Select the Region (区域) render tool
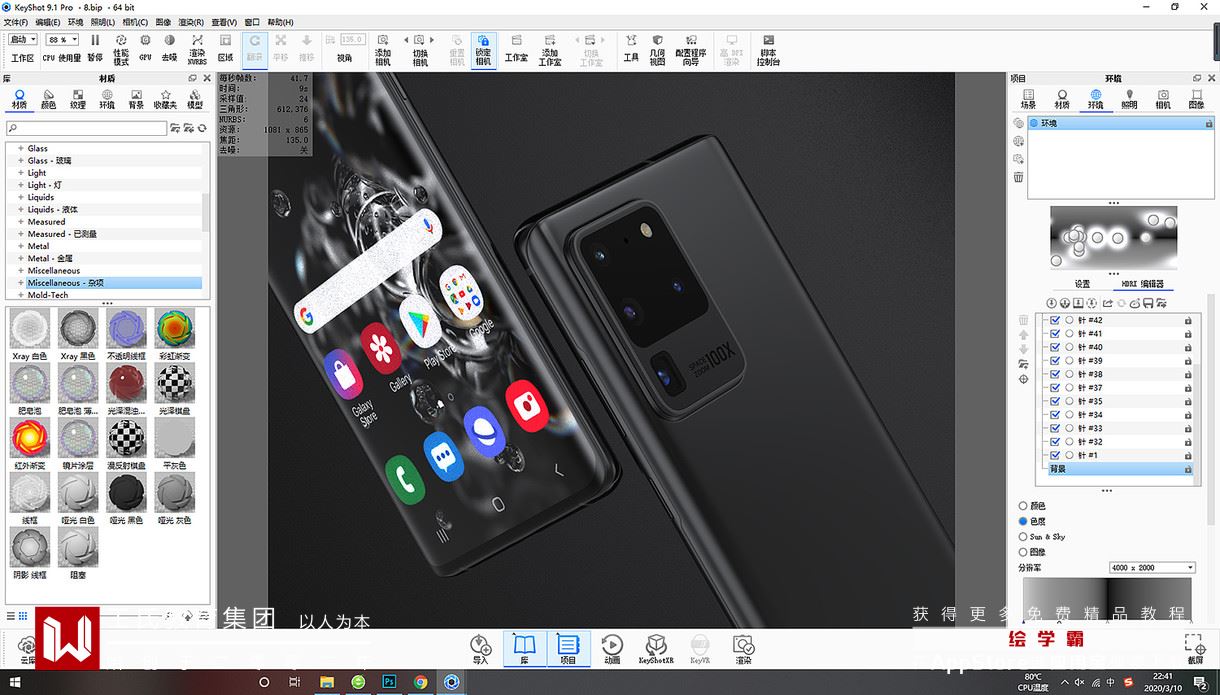This screenshot has width=1220, height=695. 226,47
